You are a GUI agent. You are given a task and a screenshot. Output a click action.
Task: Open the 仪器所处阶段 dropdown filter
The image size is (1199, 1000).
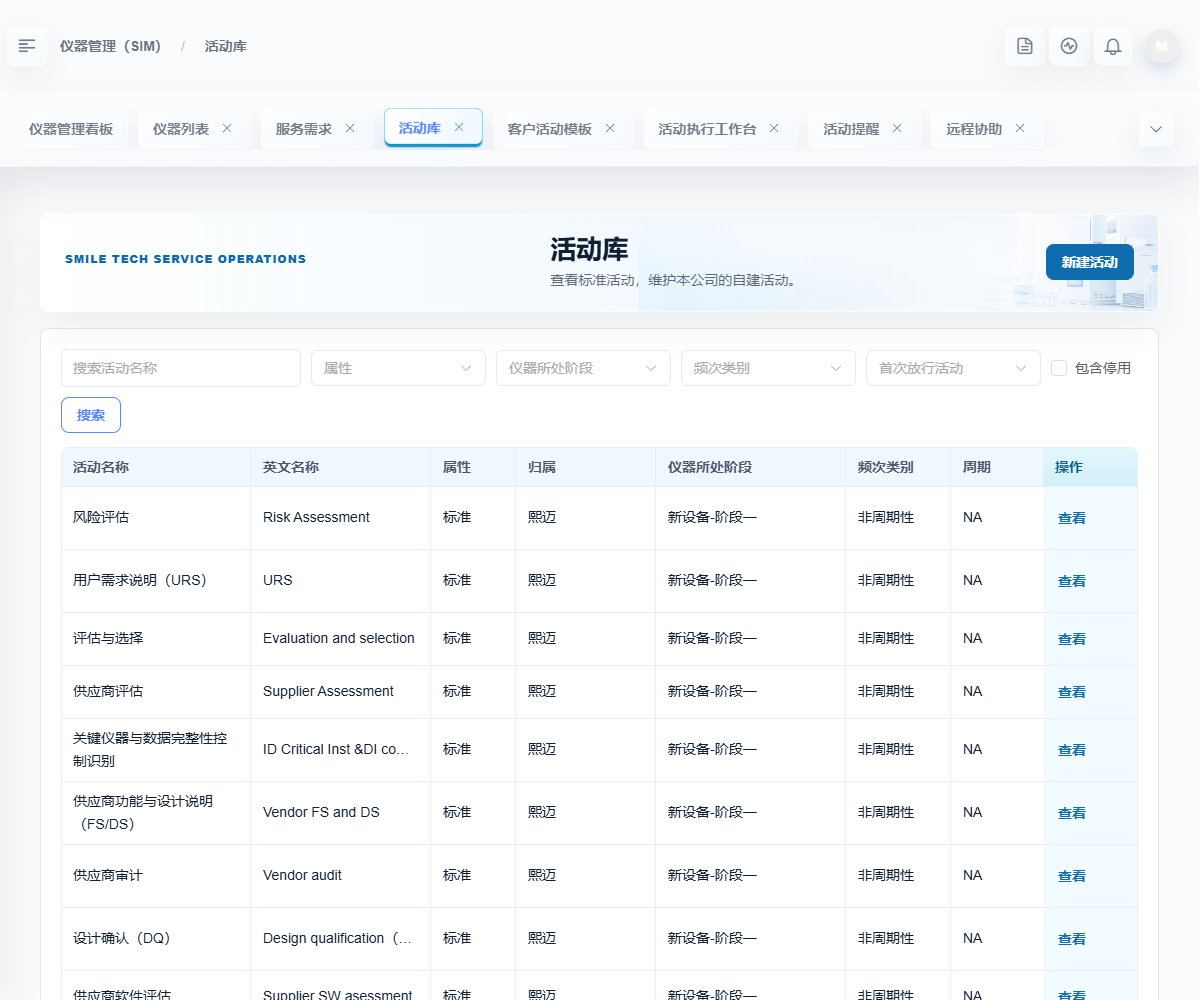click(x=583, y=368)
